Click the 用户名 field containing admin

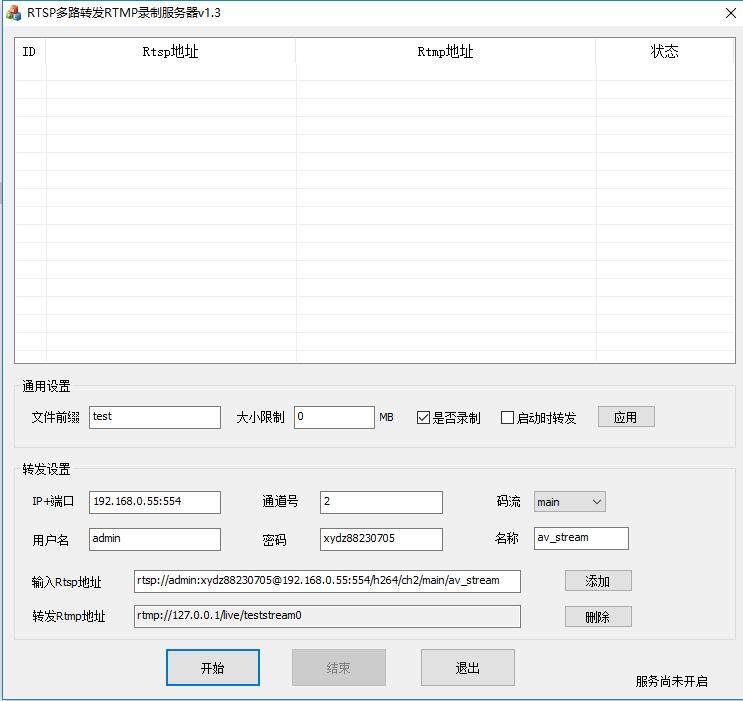click(155, 539)
